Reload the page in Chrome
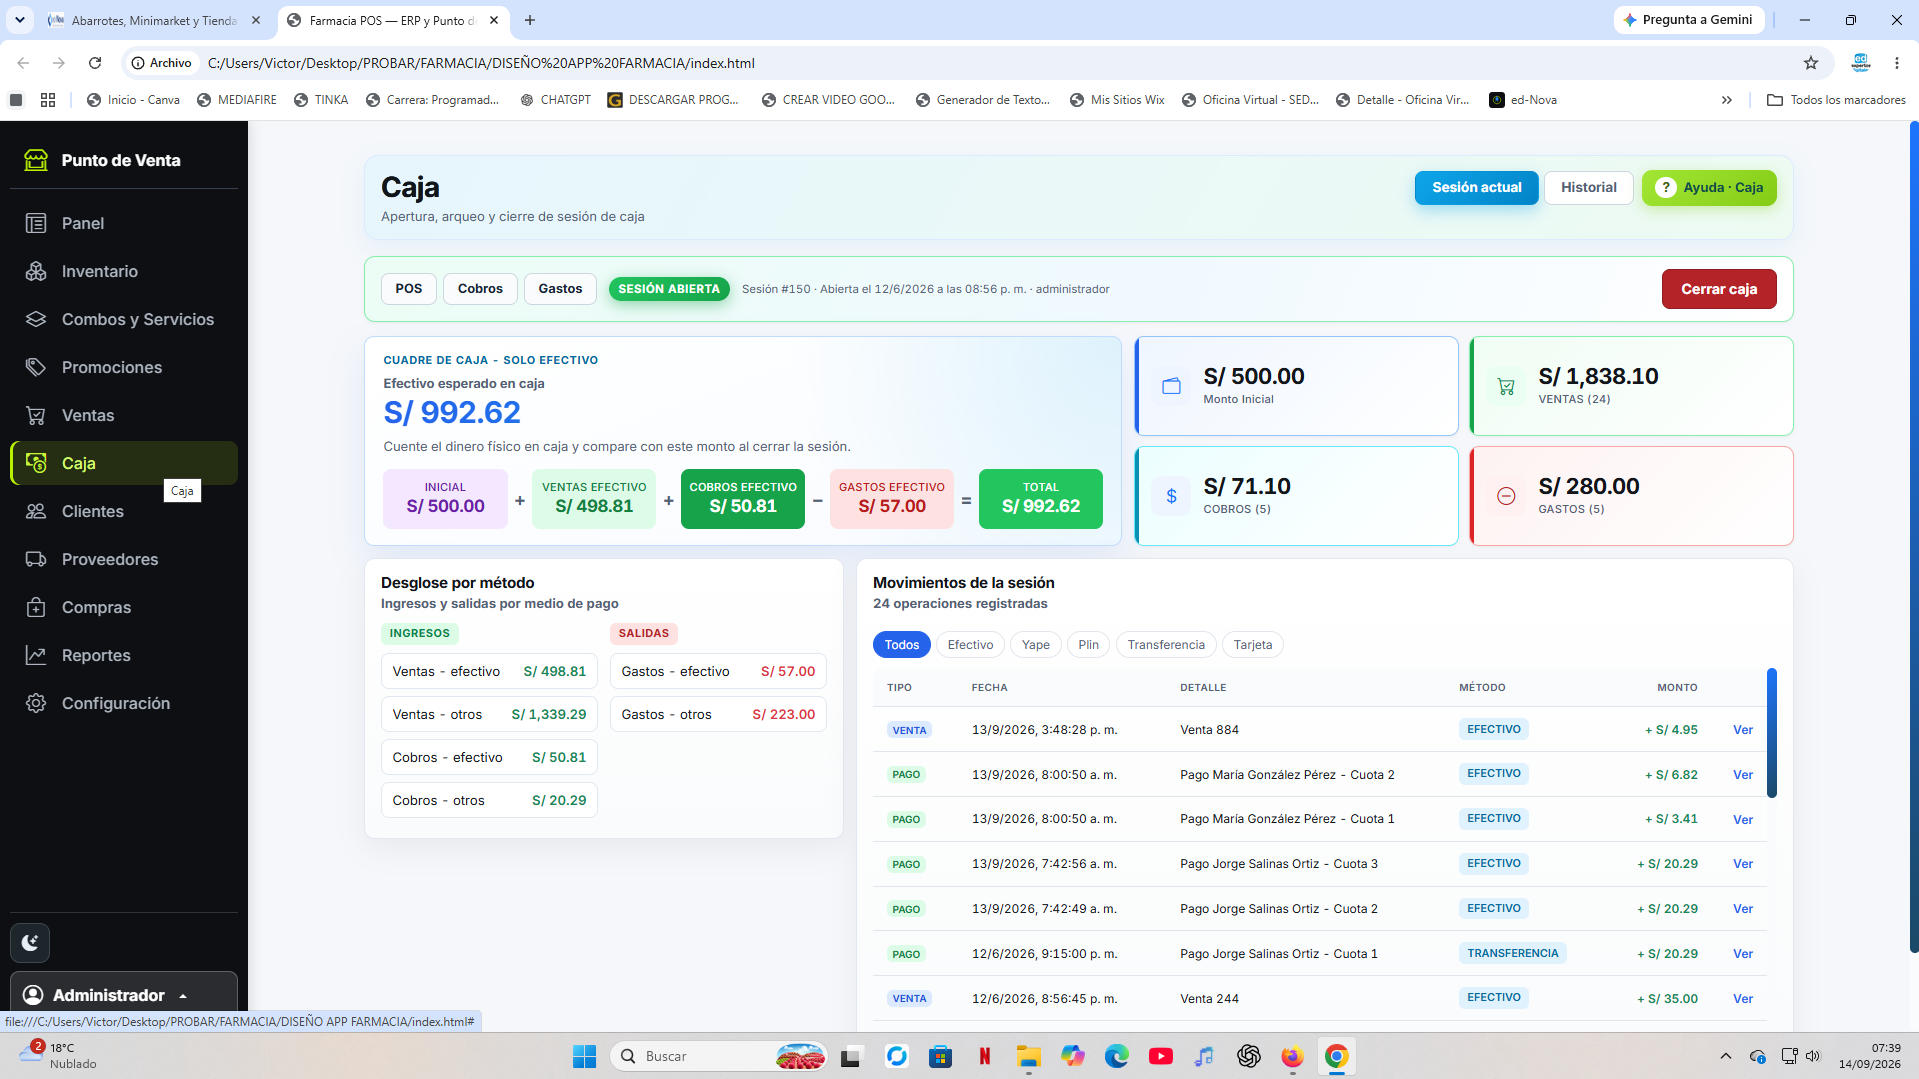This screenshot has width=1919, height=1079. pos(95,63)
